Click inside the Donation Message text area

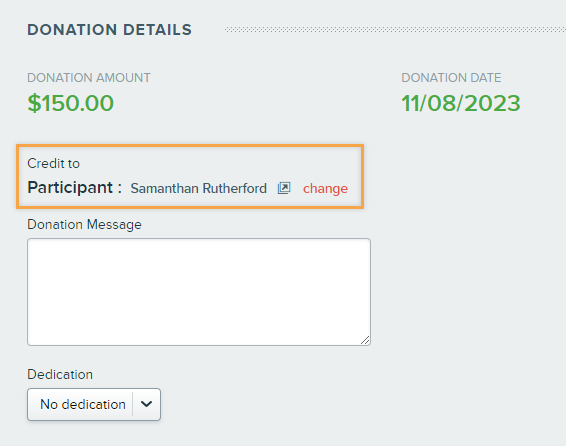point(199,292)
